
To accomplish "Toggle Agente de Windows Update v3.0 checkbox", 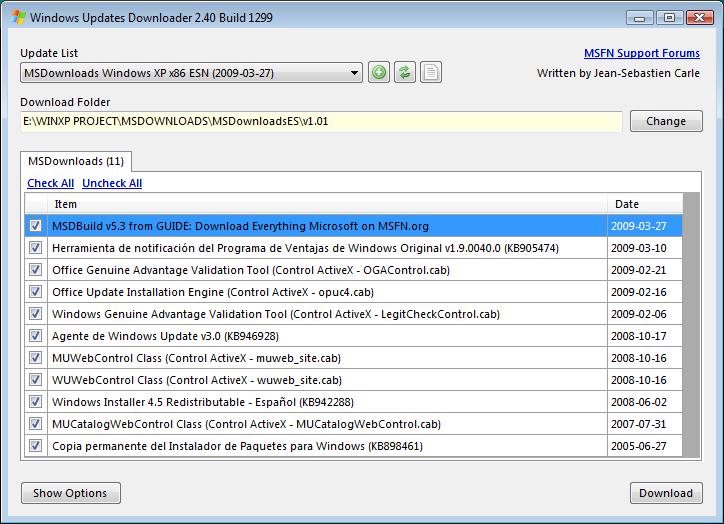I will point(36,336).
